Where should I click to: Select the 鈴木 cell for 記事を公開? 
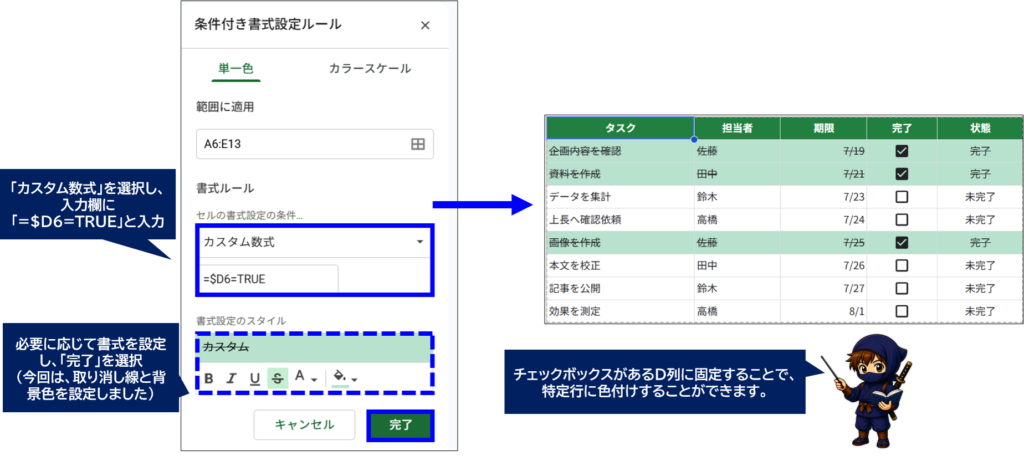(737, 288)
